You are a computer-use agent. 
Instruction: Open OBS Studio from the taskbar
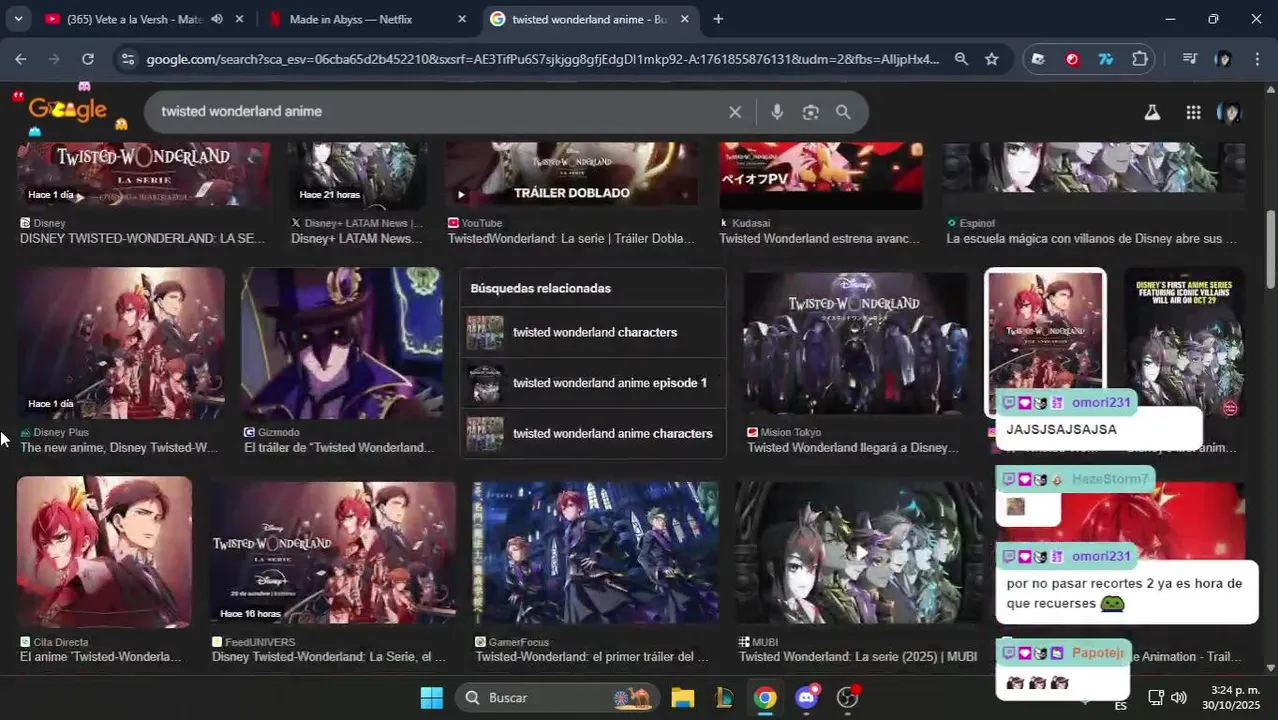click(848, 697)
